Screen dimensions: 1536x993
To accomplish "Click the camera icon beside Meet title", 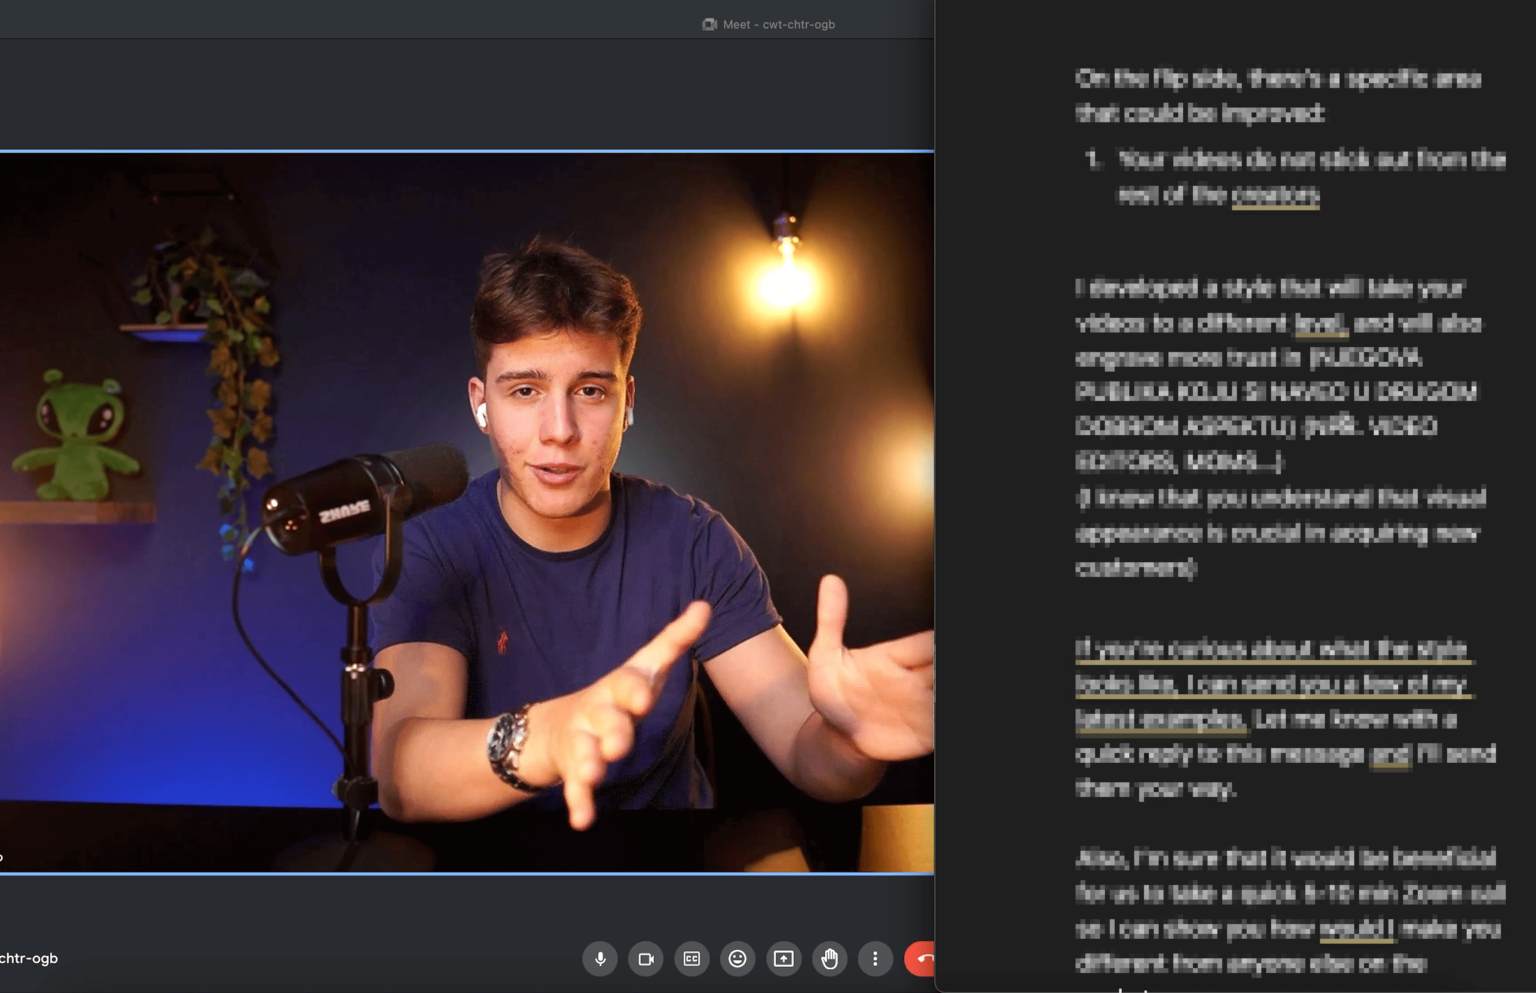I will pos(709,24).
